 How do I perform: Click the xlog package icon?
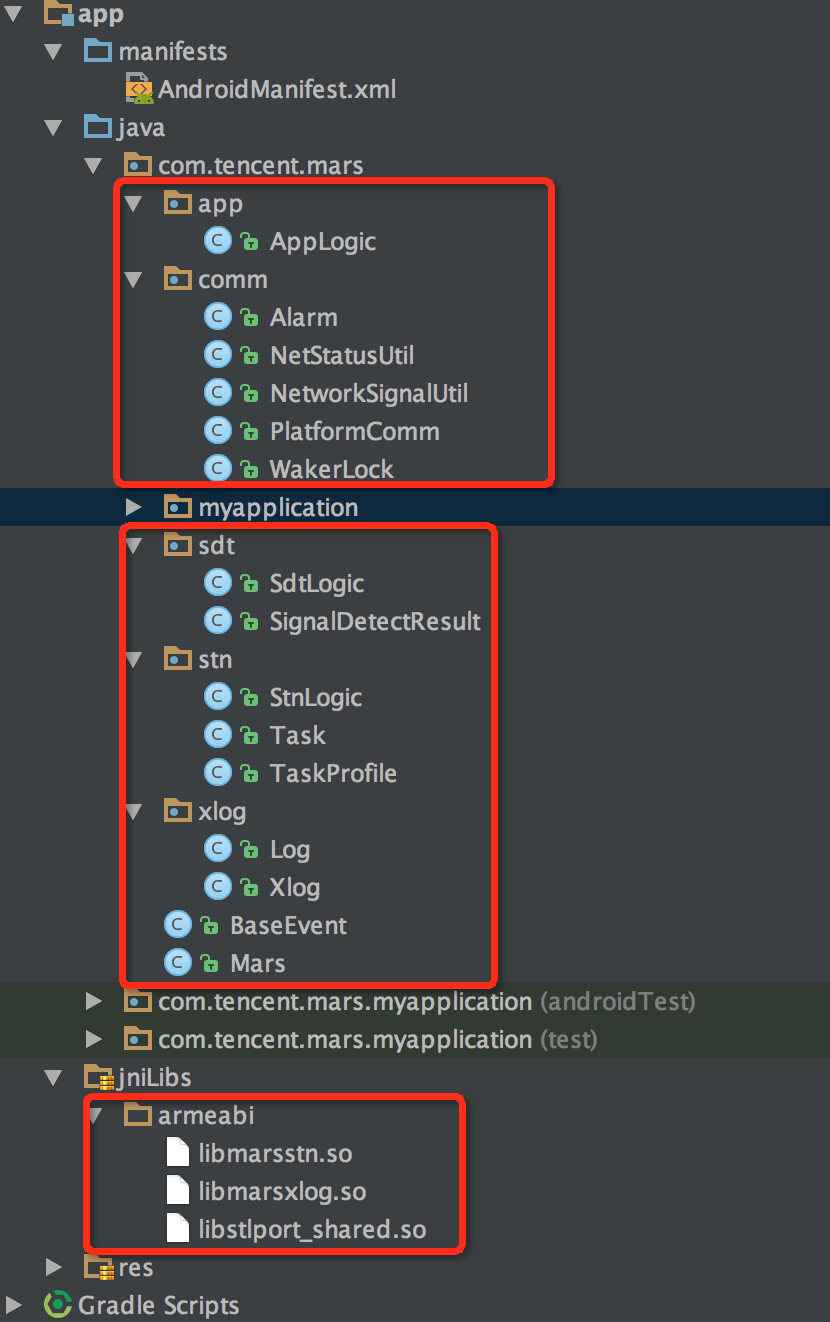point(178,811)
